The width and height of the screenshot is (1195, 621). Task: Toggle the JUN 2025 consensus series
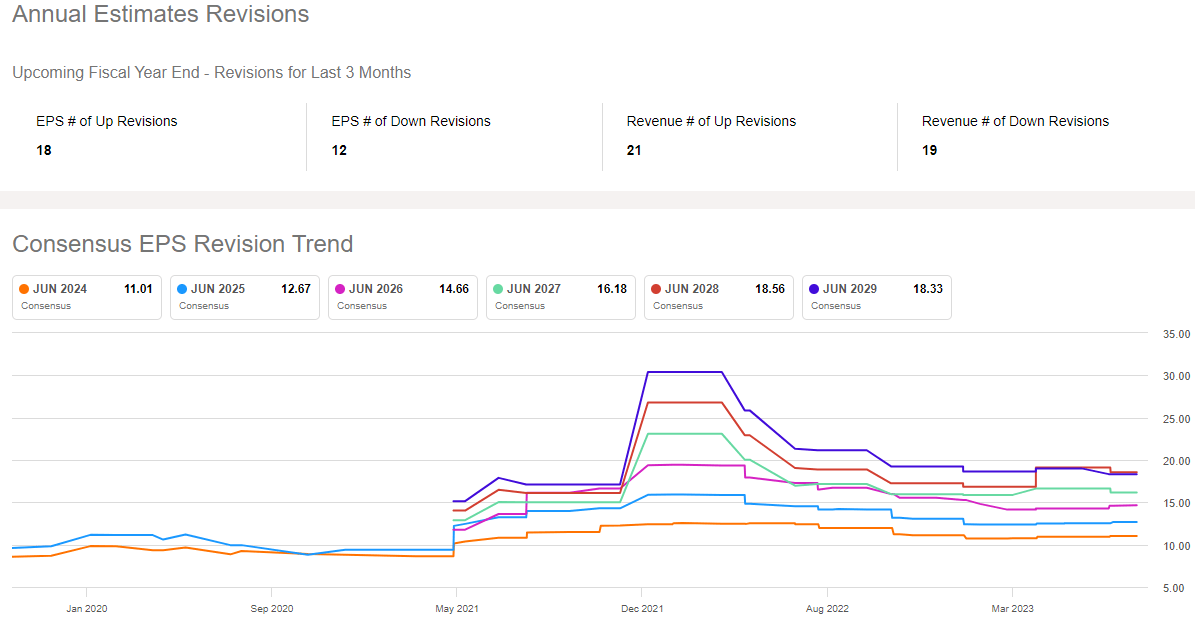[x=244, y=297]
